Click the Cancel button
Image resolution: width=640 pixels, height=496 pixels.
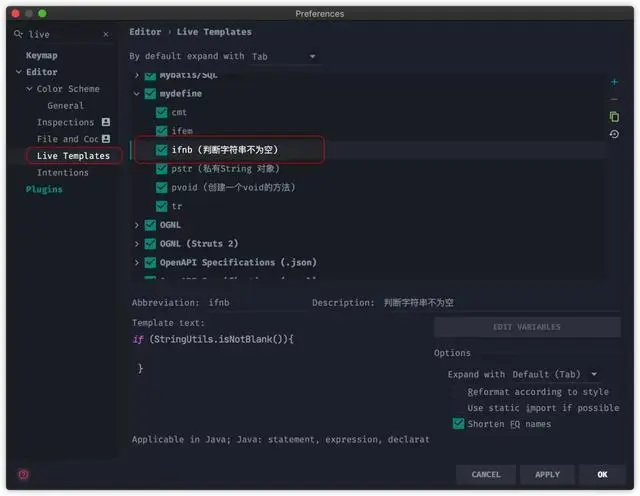(486, 474)
